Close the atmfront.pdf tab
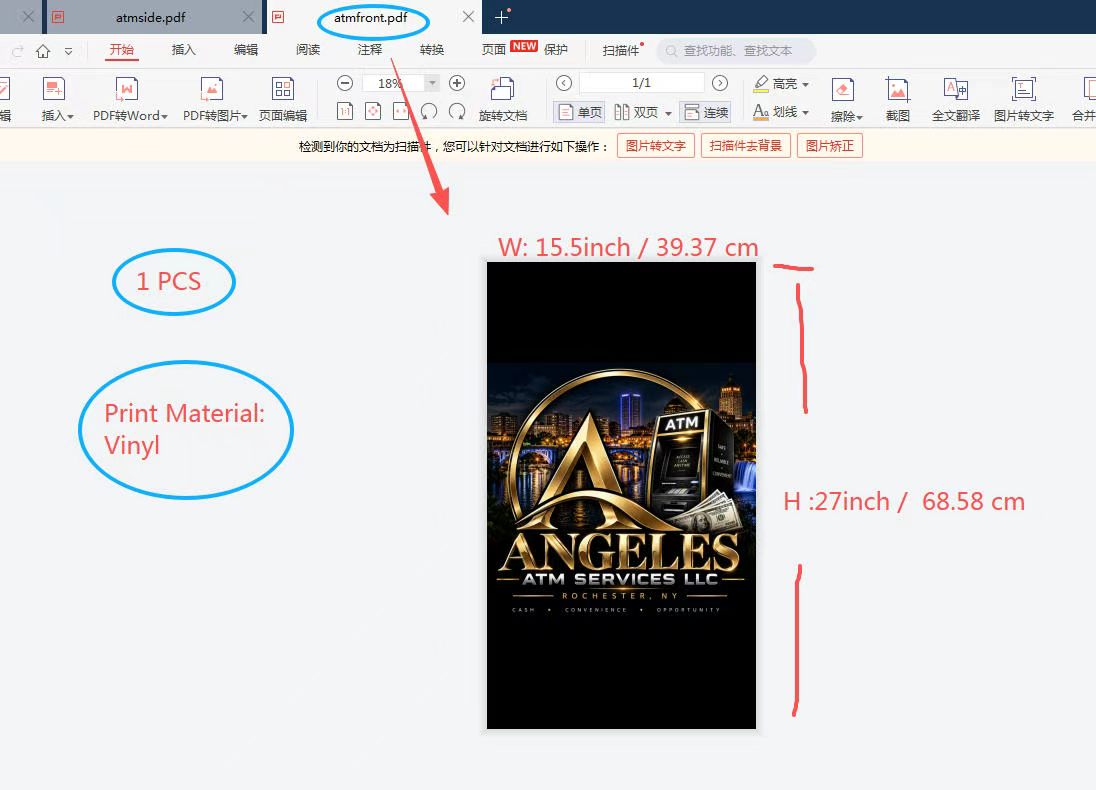This screenshot has height=790, width=1096. 468,17
